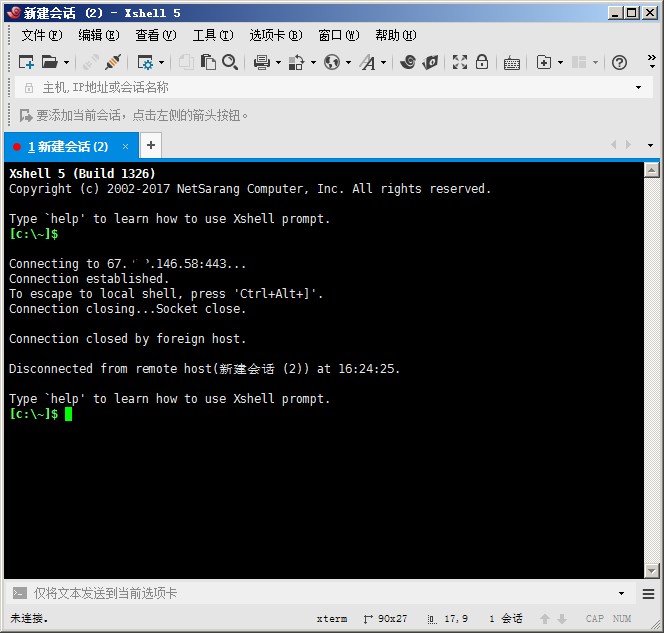Viewport: 664px width, 633px height.
Task: Open the 选项卡(B) menu
Action: (x=276, y=35)
